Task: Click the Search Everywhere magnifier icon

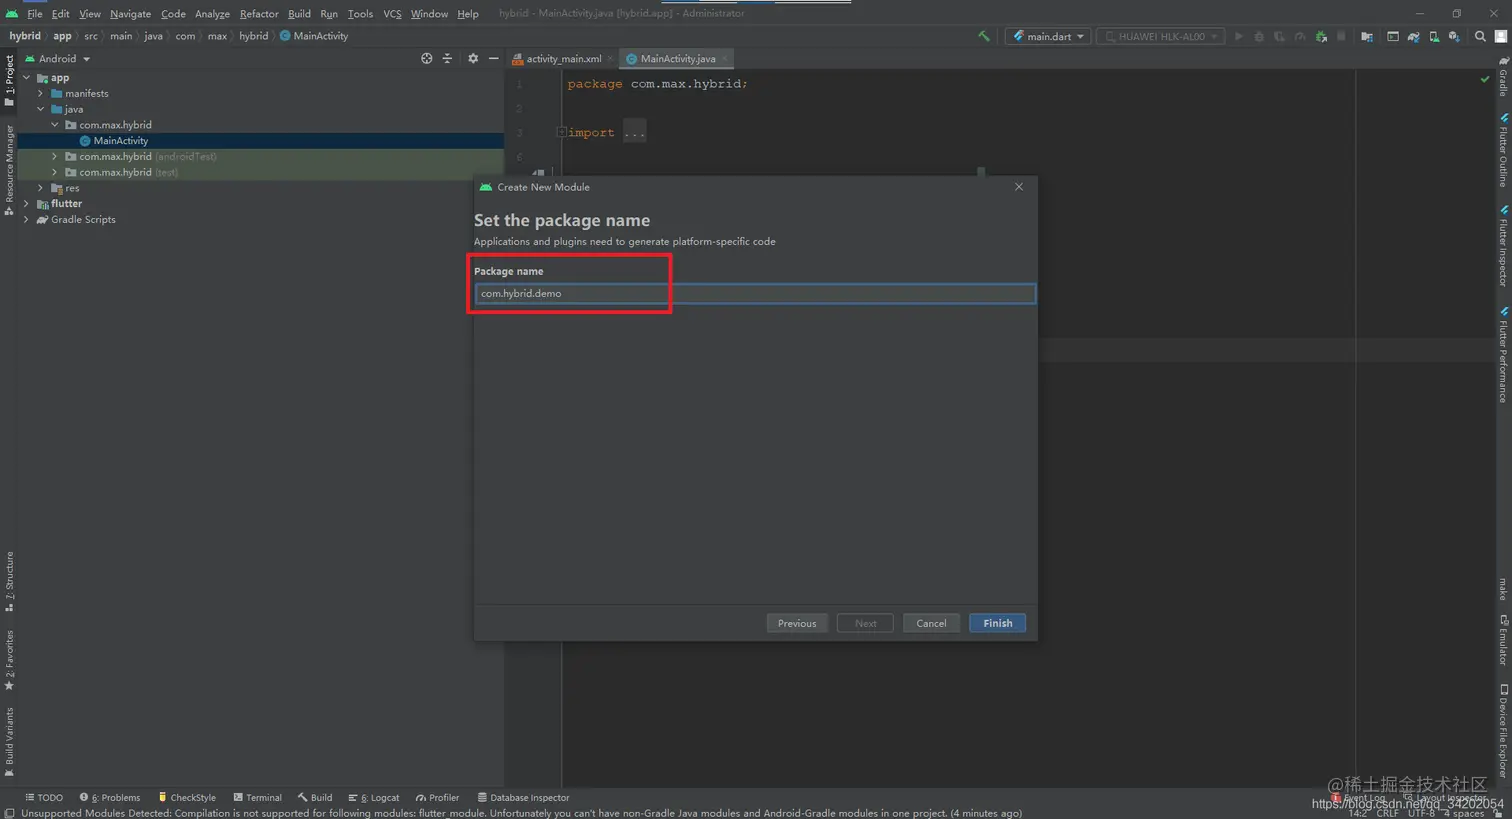Action: point(1480,36)
